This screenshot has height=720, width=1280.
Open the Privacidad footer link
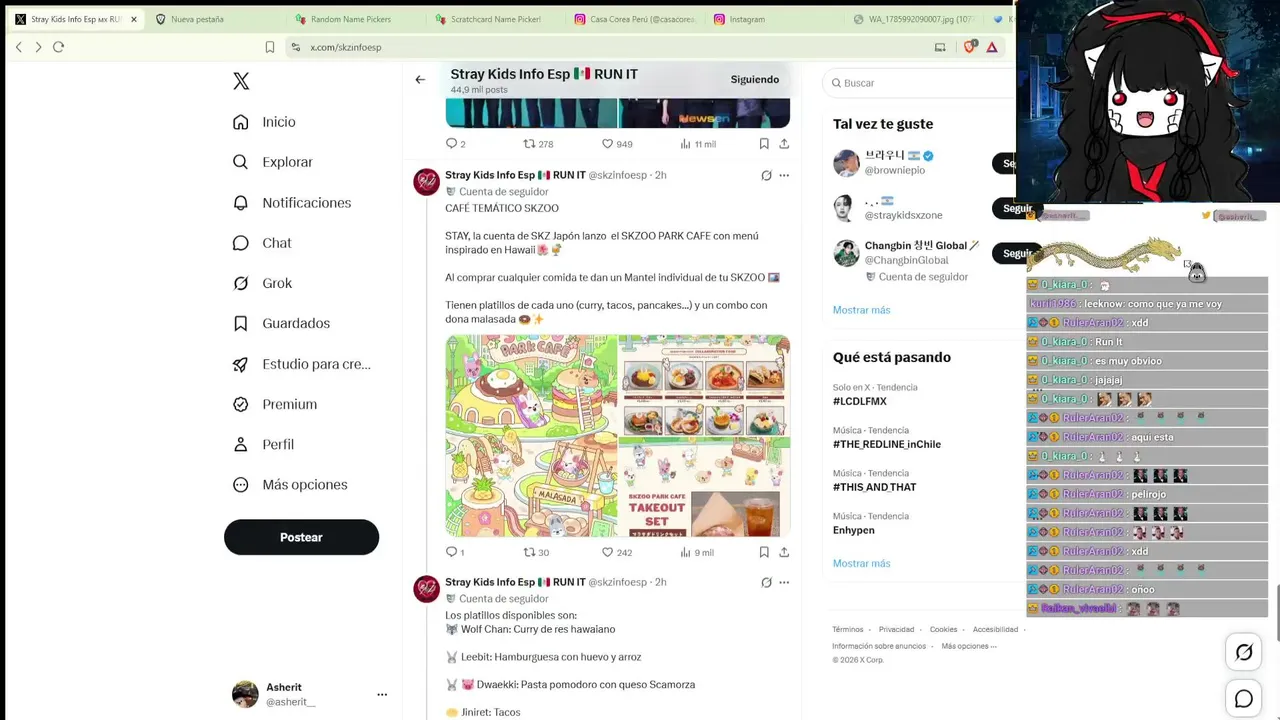896,630
